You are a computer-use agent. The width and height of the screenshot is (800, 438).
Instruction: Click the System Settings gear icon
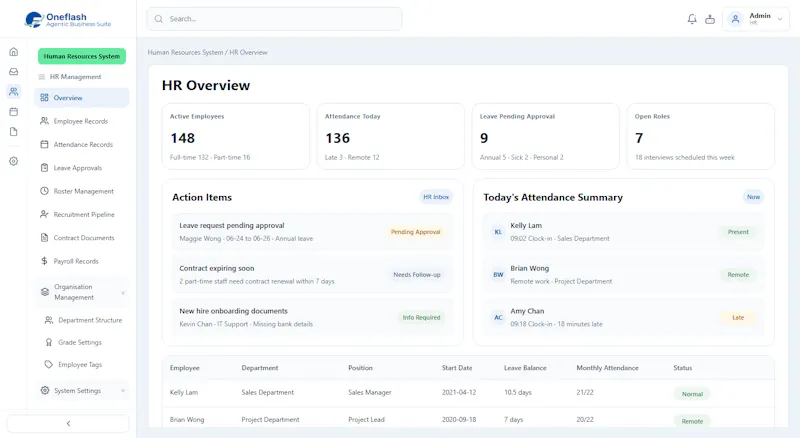tap(45, 391)
